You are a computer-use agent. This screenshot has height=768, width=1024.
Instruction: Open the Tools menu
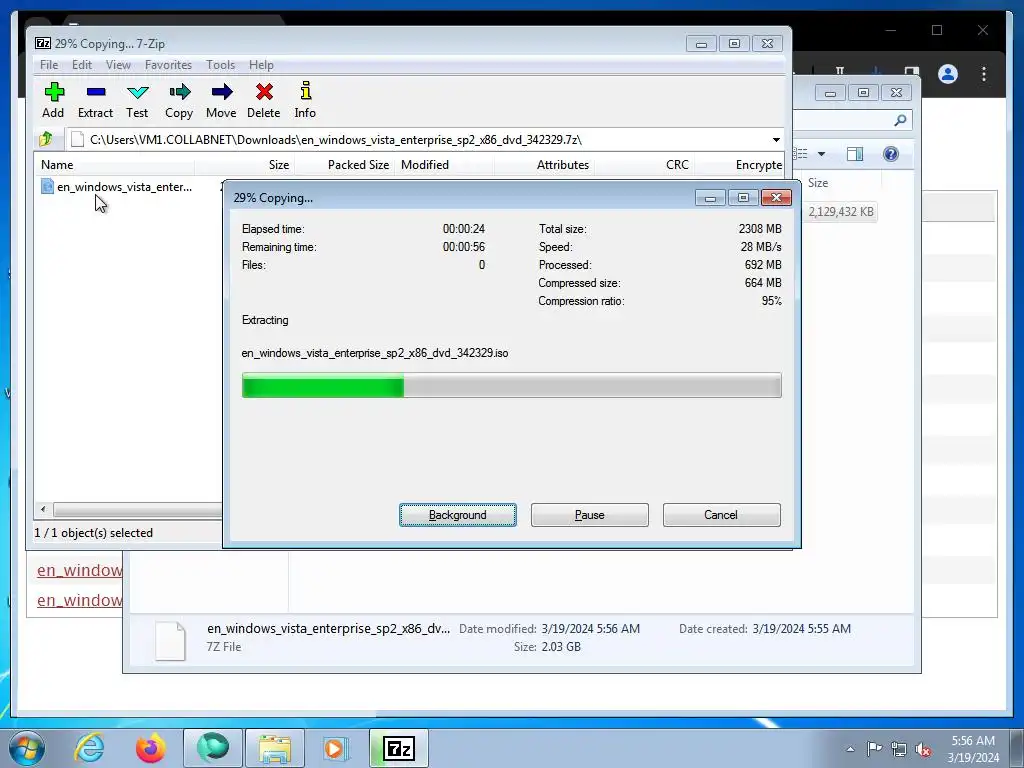[x=221, y=65]
